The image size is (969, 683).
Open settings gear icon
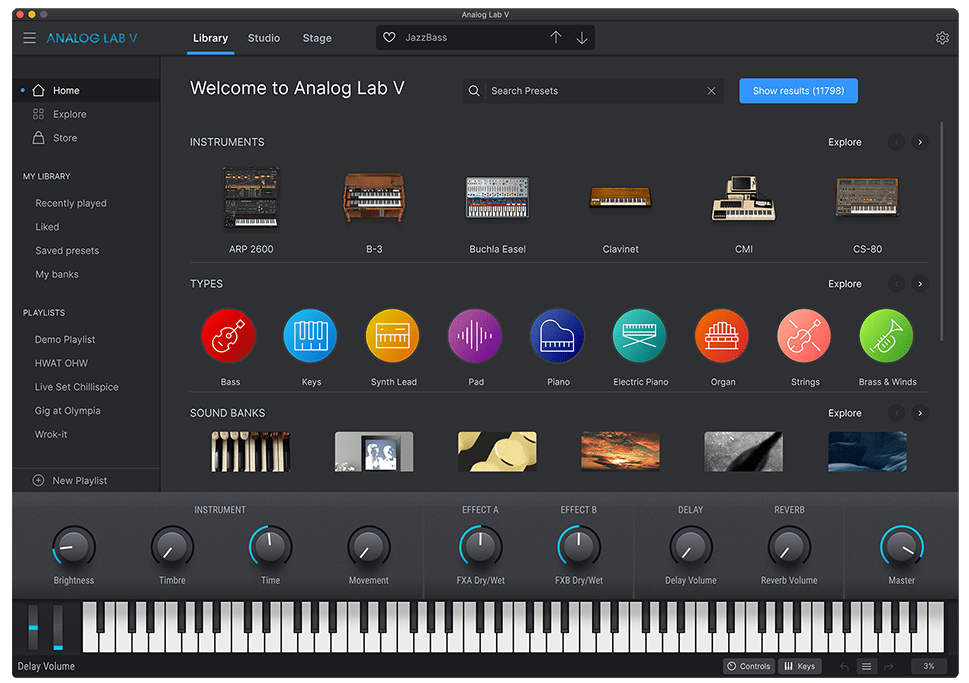pyautogui.click(x=942, y=38)
